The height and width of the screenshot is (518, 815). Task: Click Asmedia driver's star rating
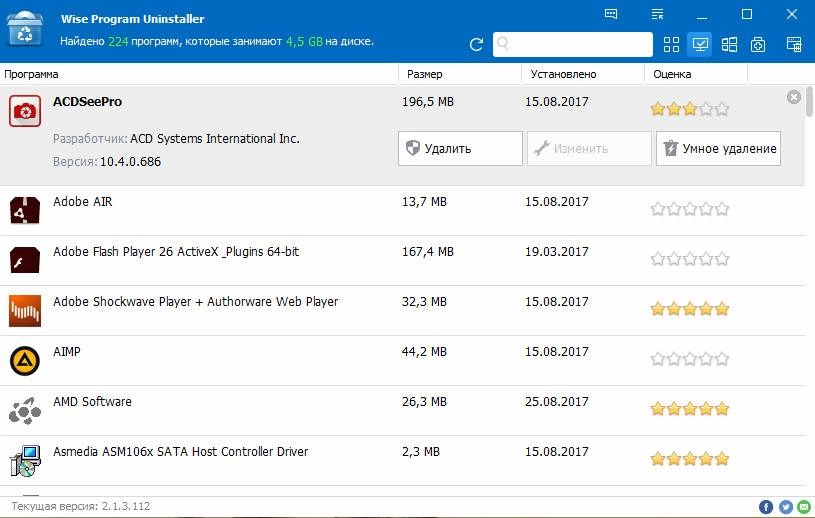tap(690, 459)
